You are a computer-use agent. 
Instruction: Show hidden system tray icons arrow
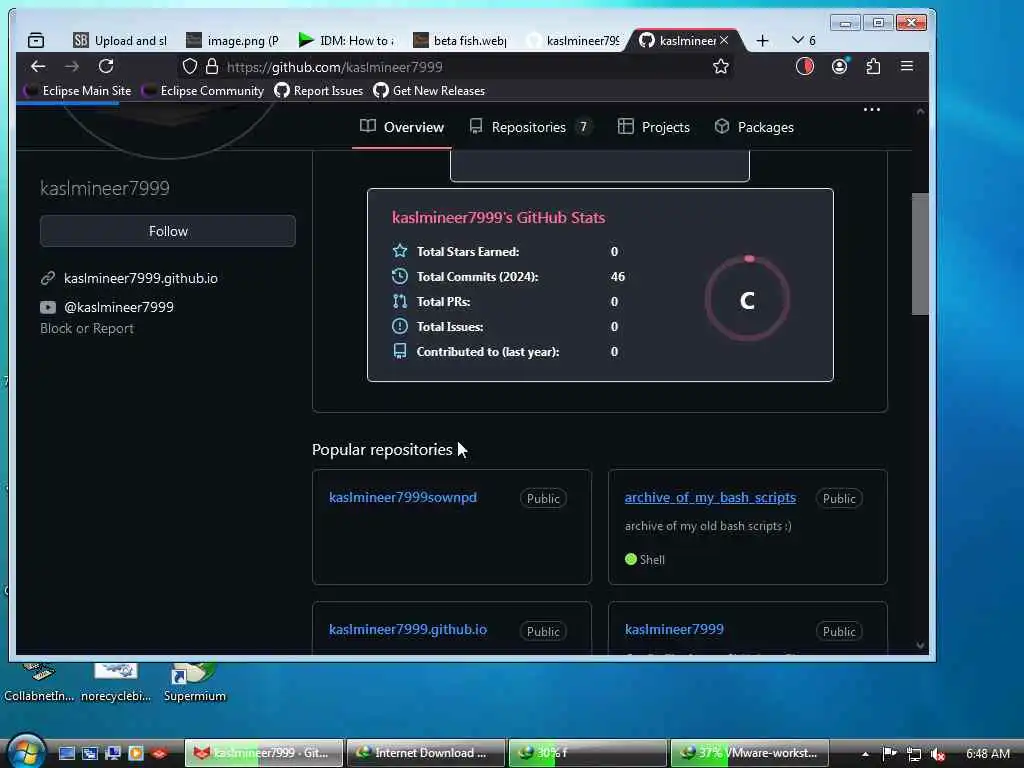(865, 754)
